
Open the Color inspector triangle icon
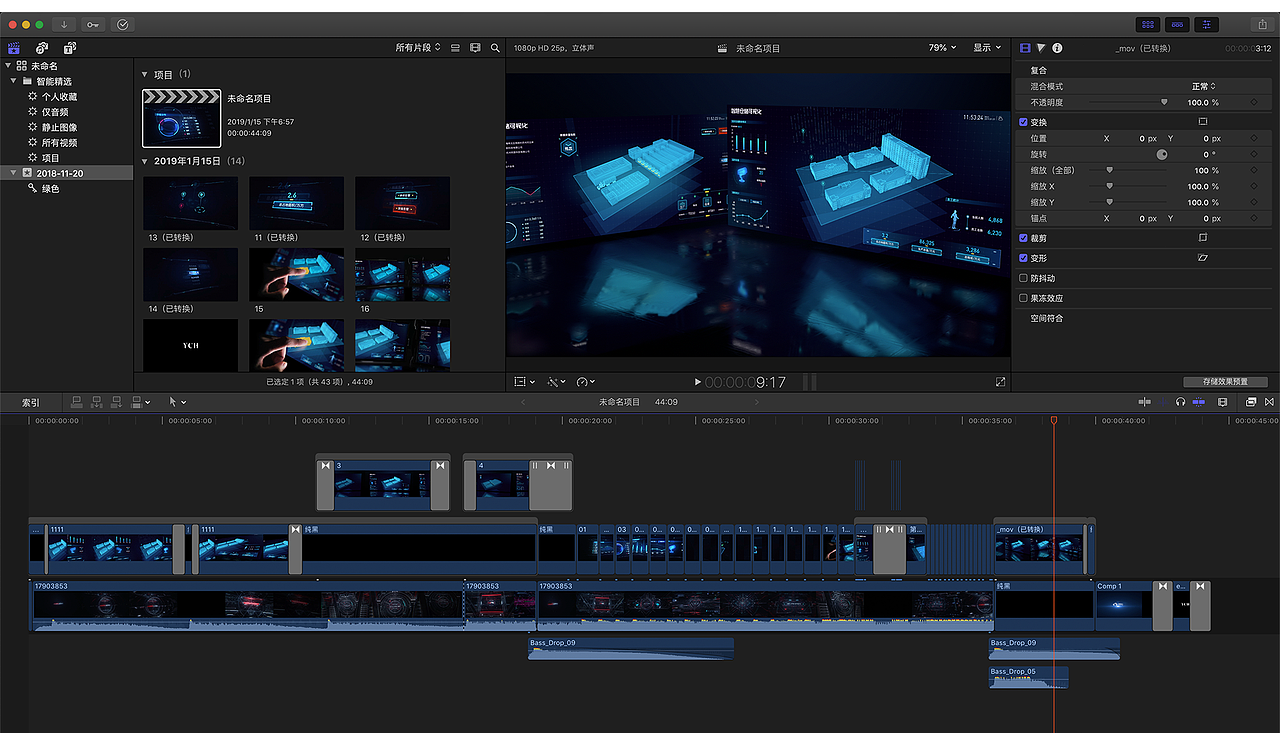tap(1041, 48)
